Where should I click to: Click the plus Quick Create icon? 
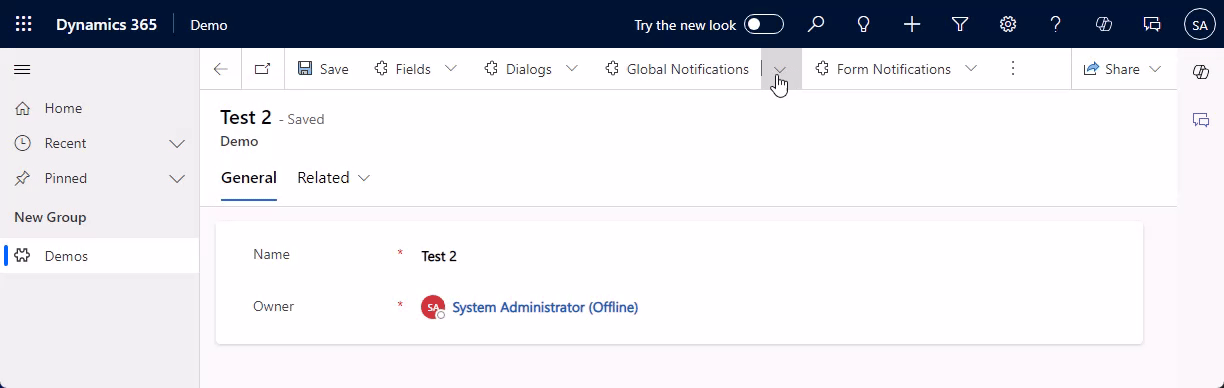(x=912, y=24)
